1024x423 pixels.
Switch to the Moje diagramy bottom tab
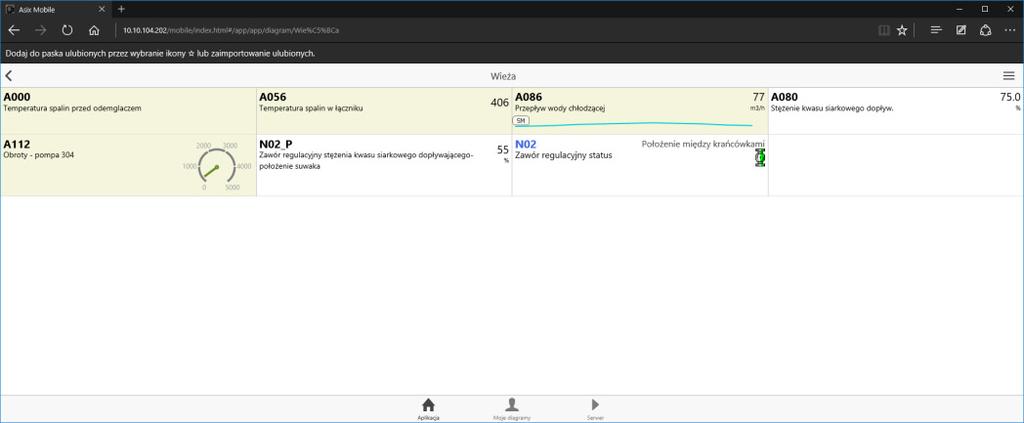tap(512, 409)
